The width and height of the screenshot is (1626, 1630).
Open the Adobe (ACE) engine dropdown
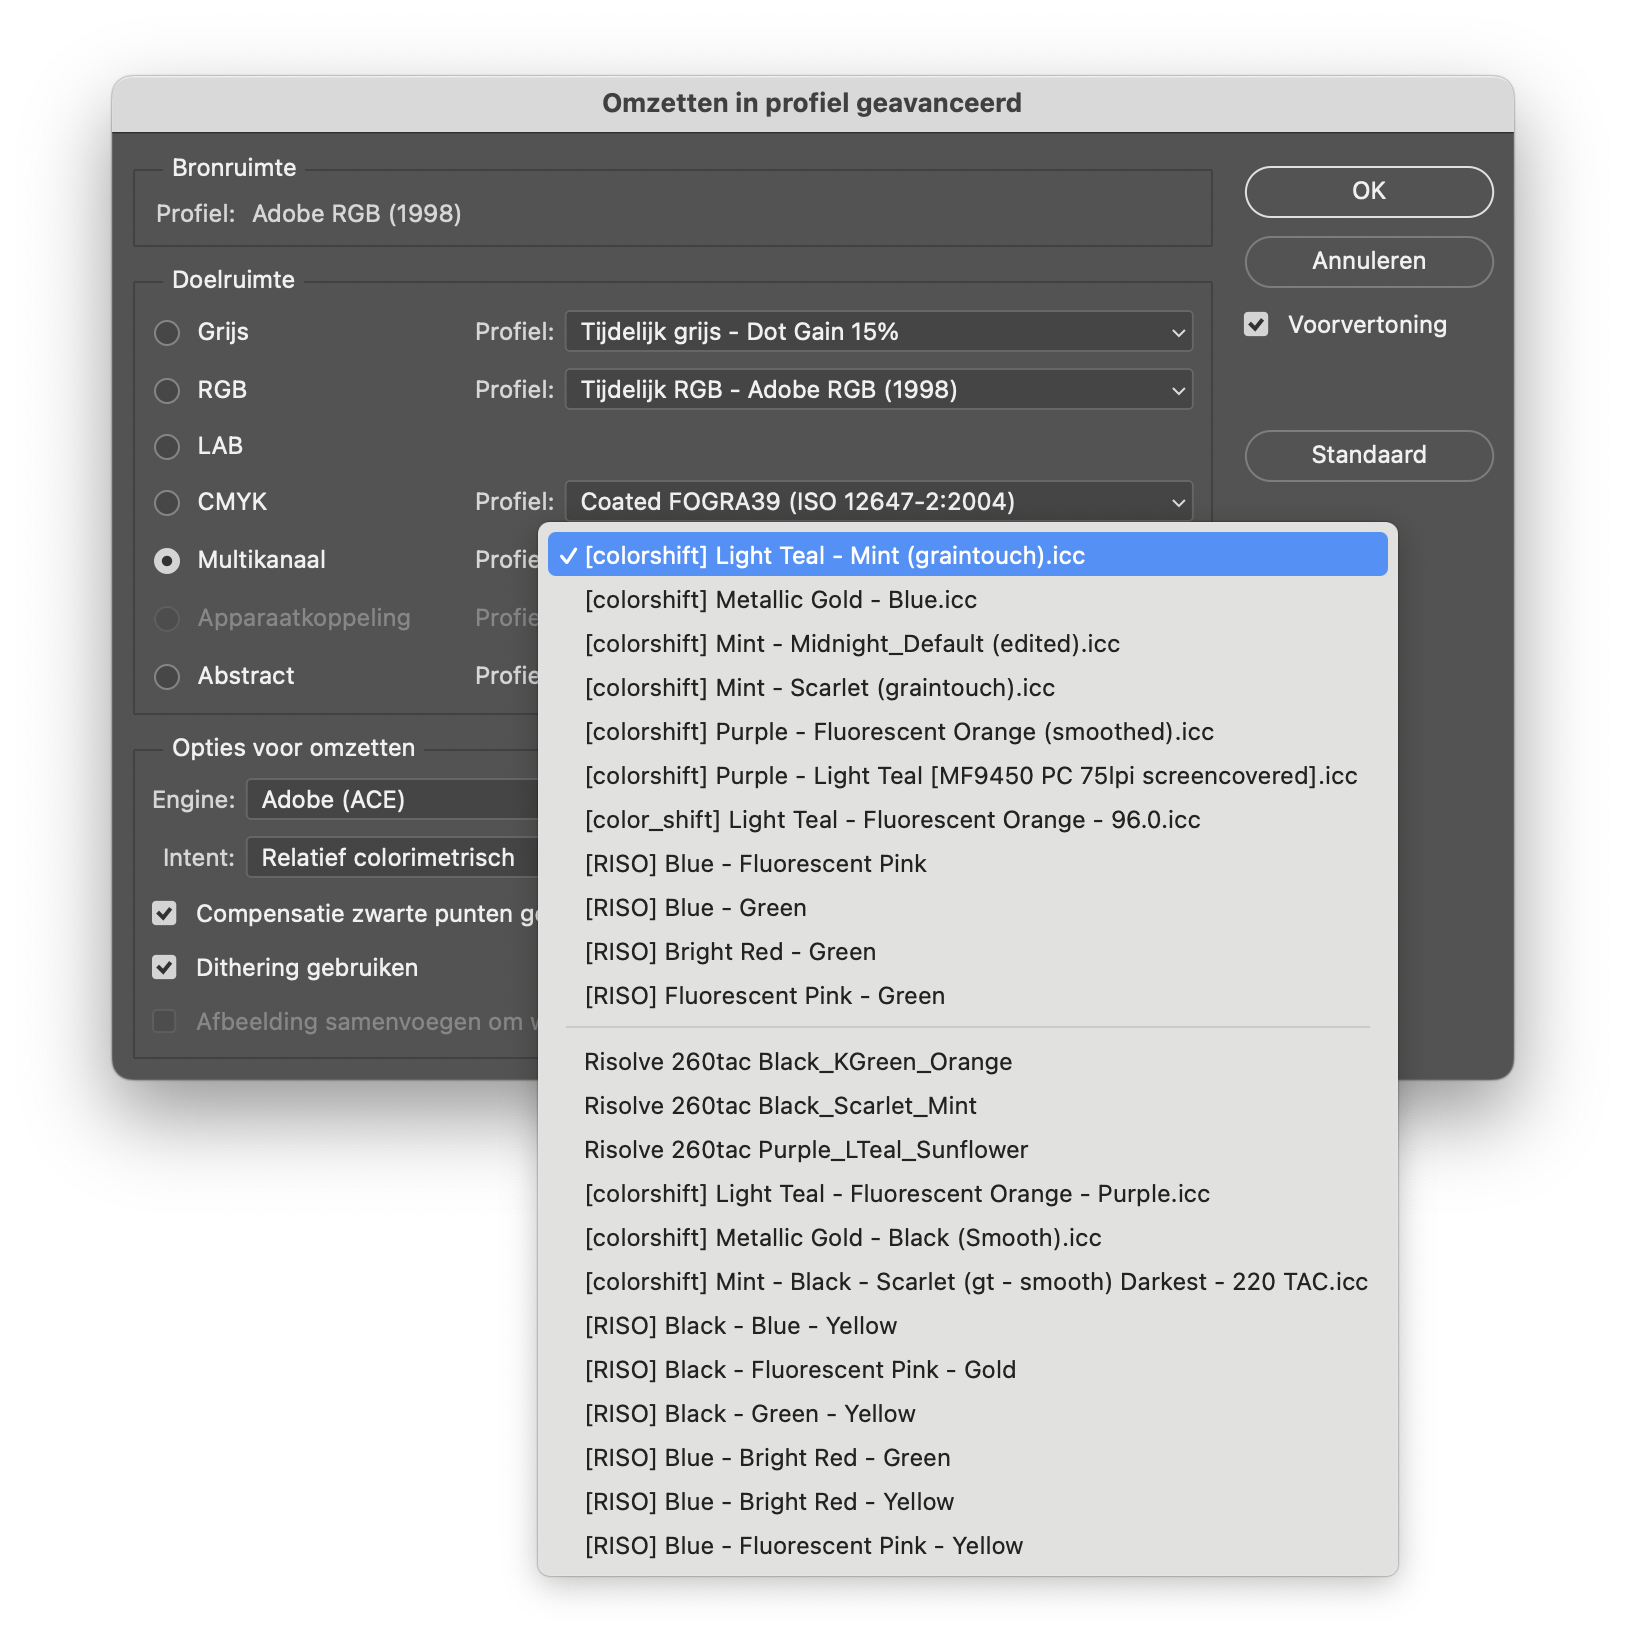pos(392,800)
